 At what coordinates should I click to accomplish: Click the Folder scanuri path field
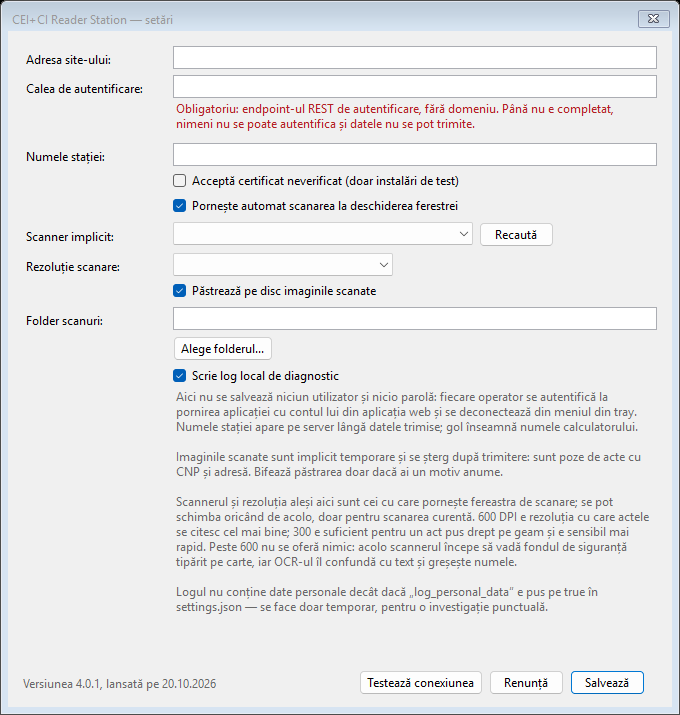coord(415,318)
